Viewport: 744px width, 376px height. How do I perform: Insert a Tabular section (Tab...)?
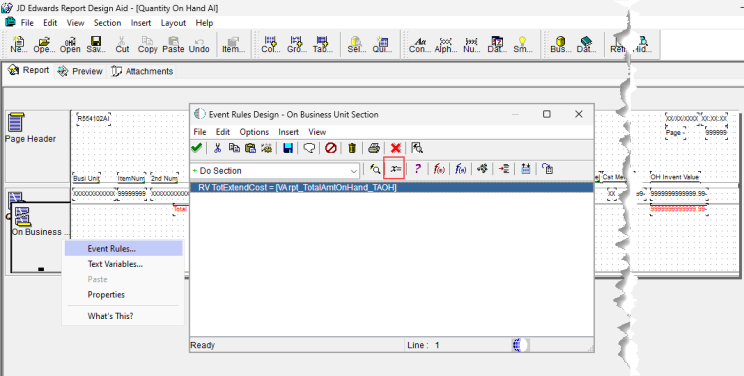click(x=322, y=45)
